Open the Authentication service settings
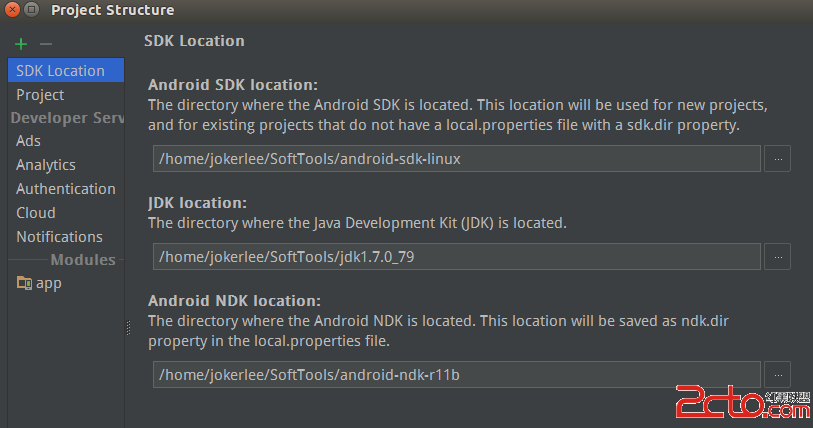Screen dimensions: 813x428 coord(66,189)
